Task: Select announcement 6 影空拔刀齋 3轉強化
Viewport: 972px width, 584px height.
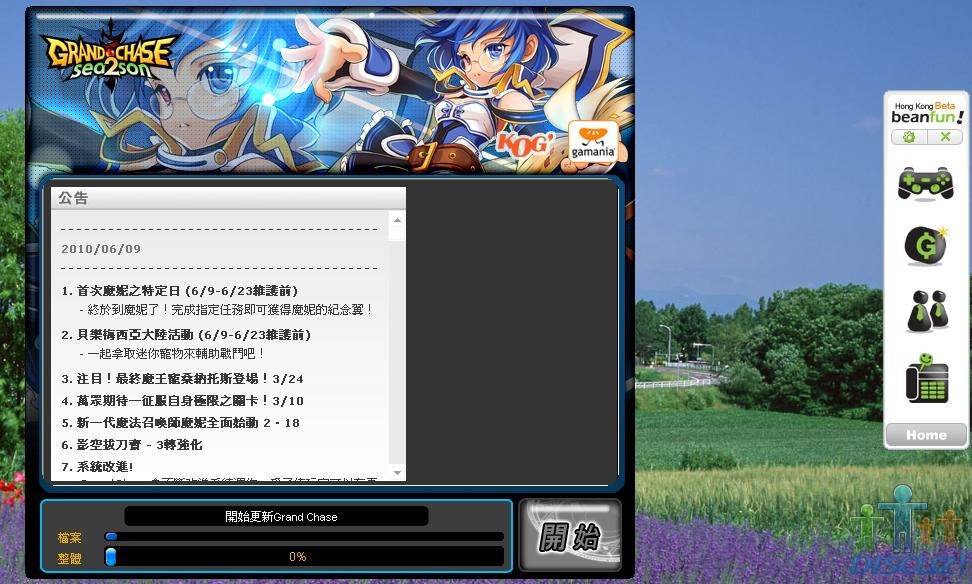Action: point(131,445)
